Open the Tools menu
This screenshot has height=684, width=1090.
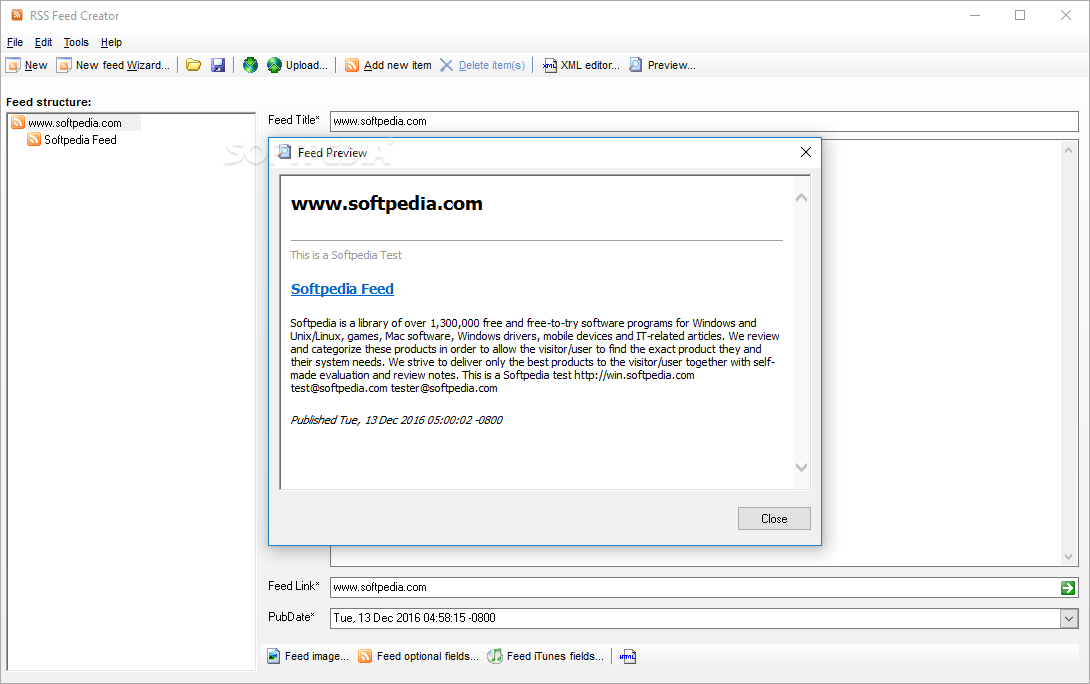tap(76, 42)
